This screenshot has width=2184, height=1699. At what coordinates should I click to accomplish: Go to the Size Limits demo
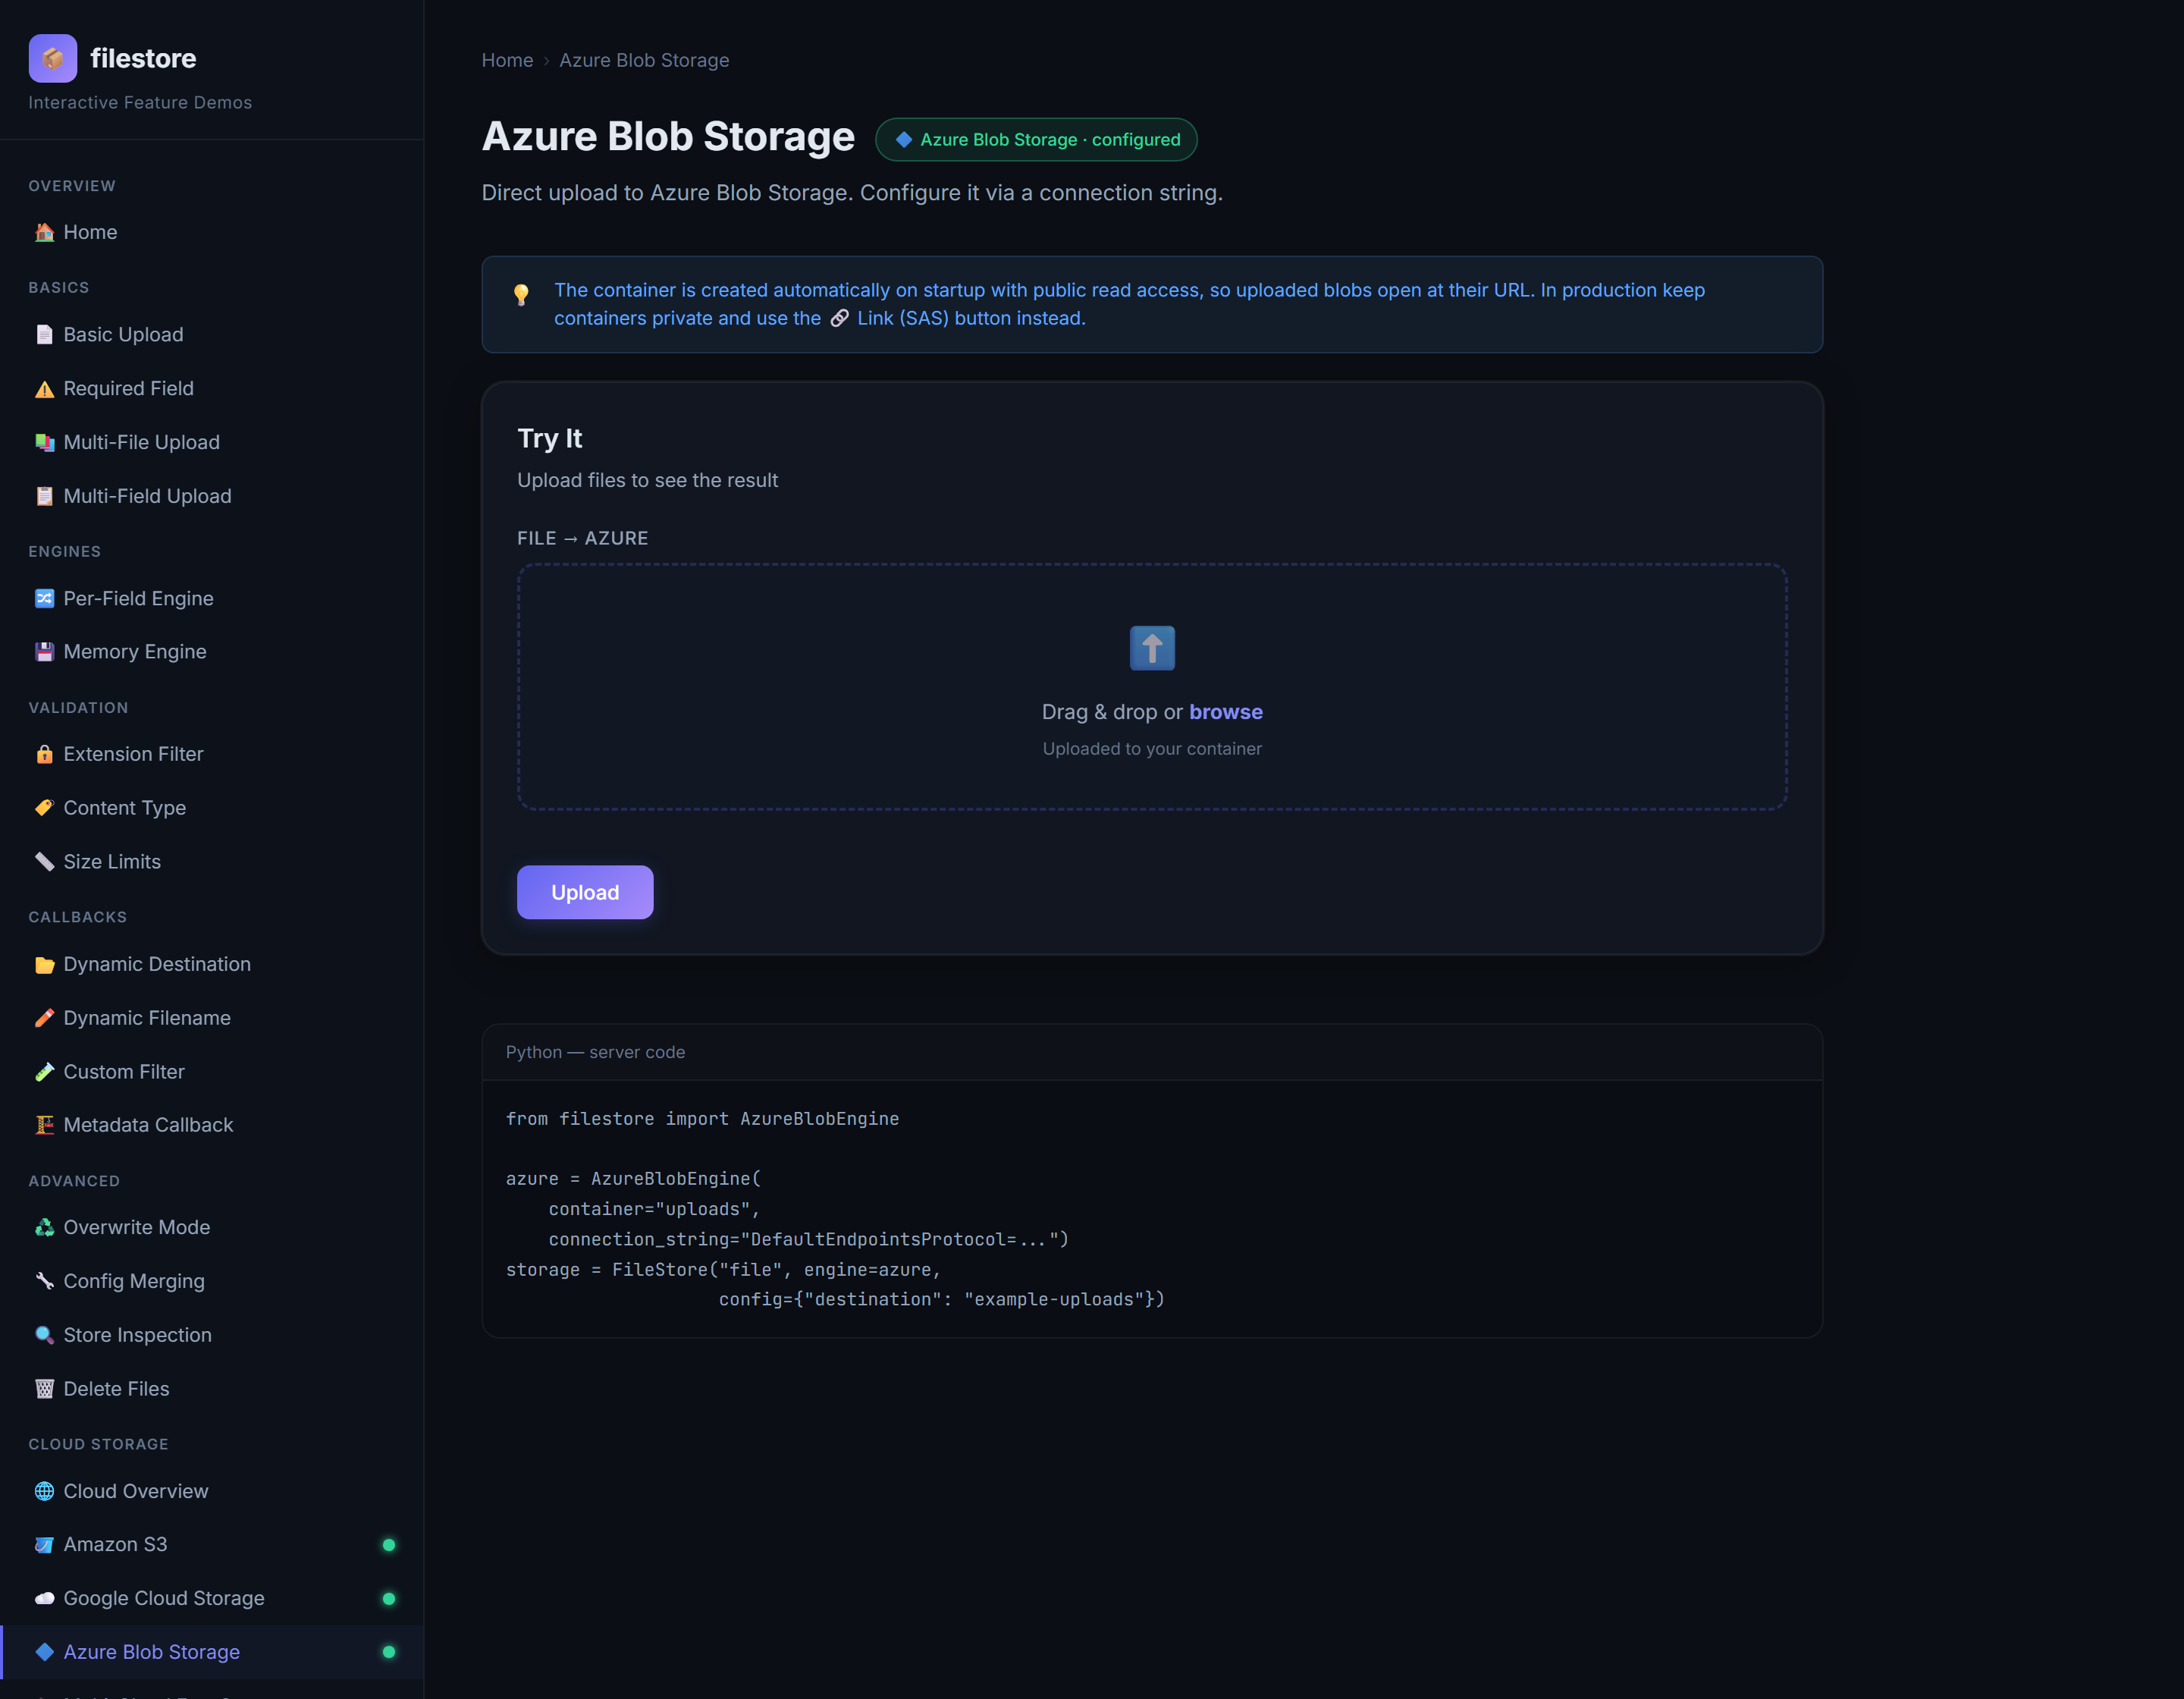212,861
